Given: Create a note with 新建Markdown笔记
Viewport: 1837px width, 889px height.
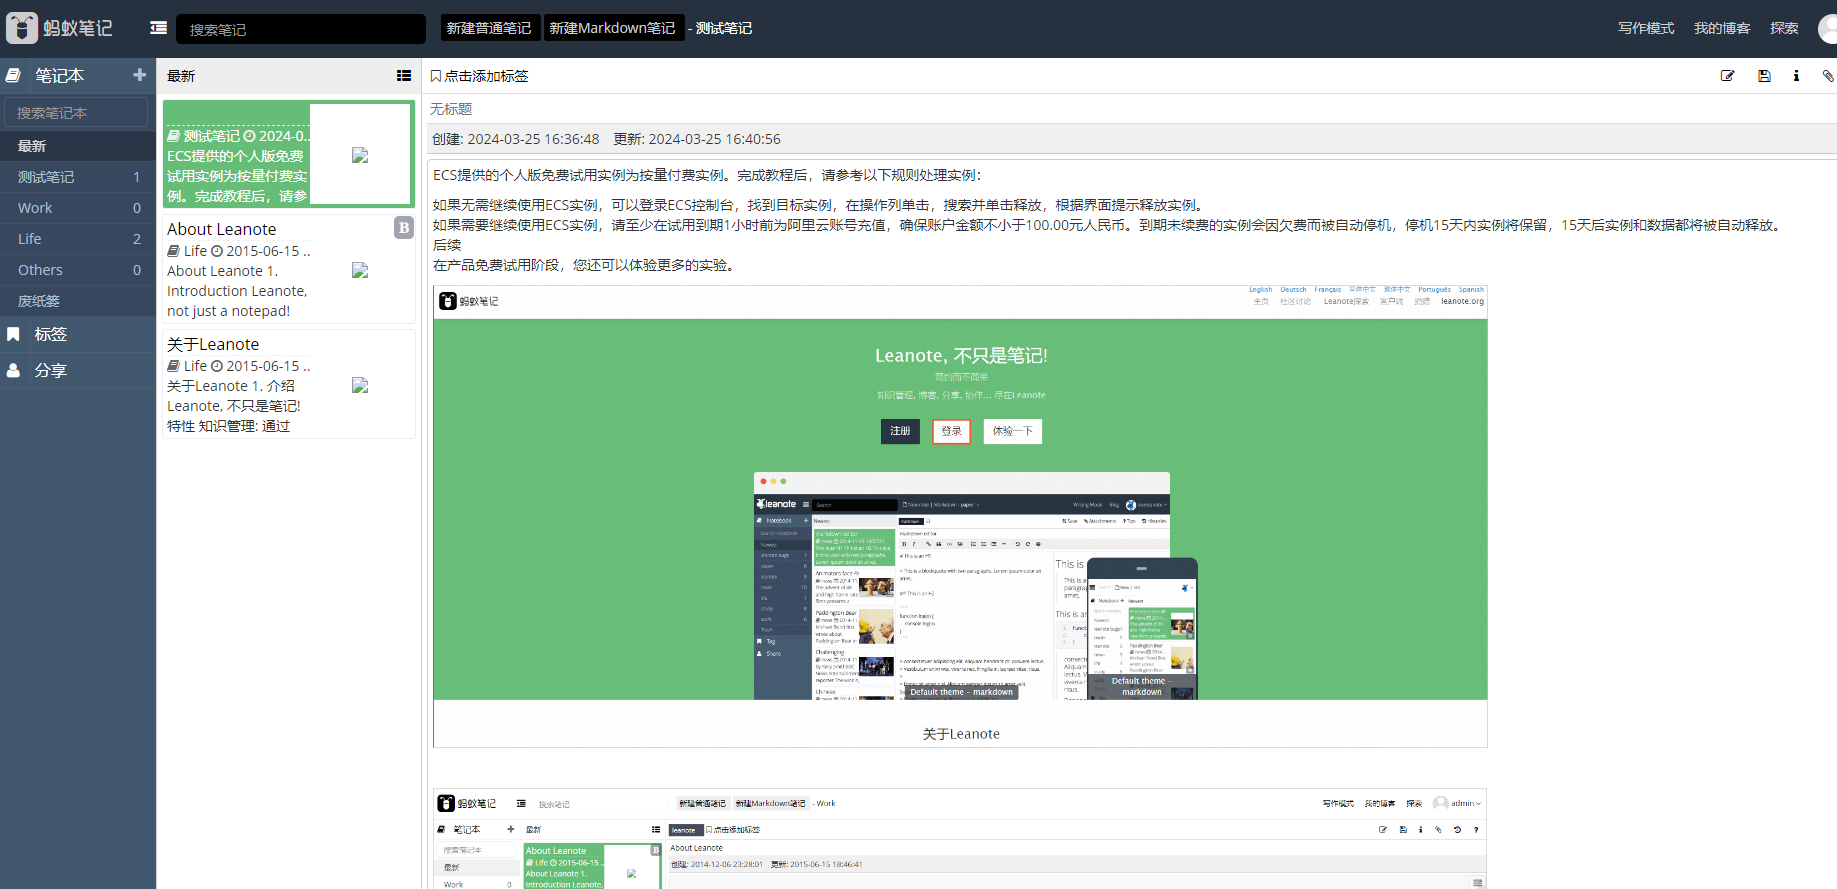Looking at the screenshot, I should 613,28.
